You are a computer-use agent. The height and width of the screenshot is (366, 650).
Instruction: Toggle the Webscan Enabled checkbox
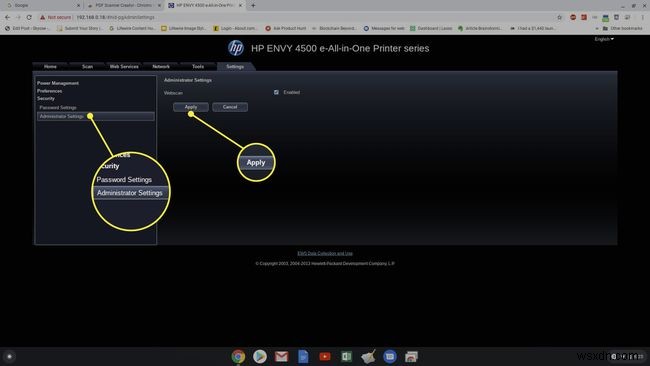click(x=276, y=92)
